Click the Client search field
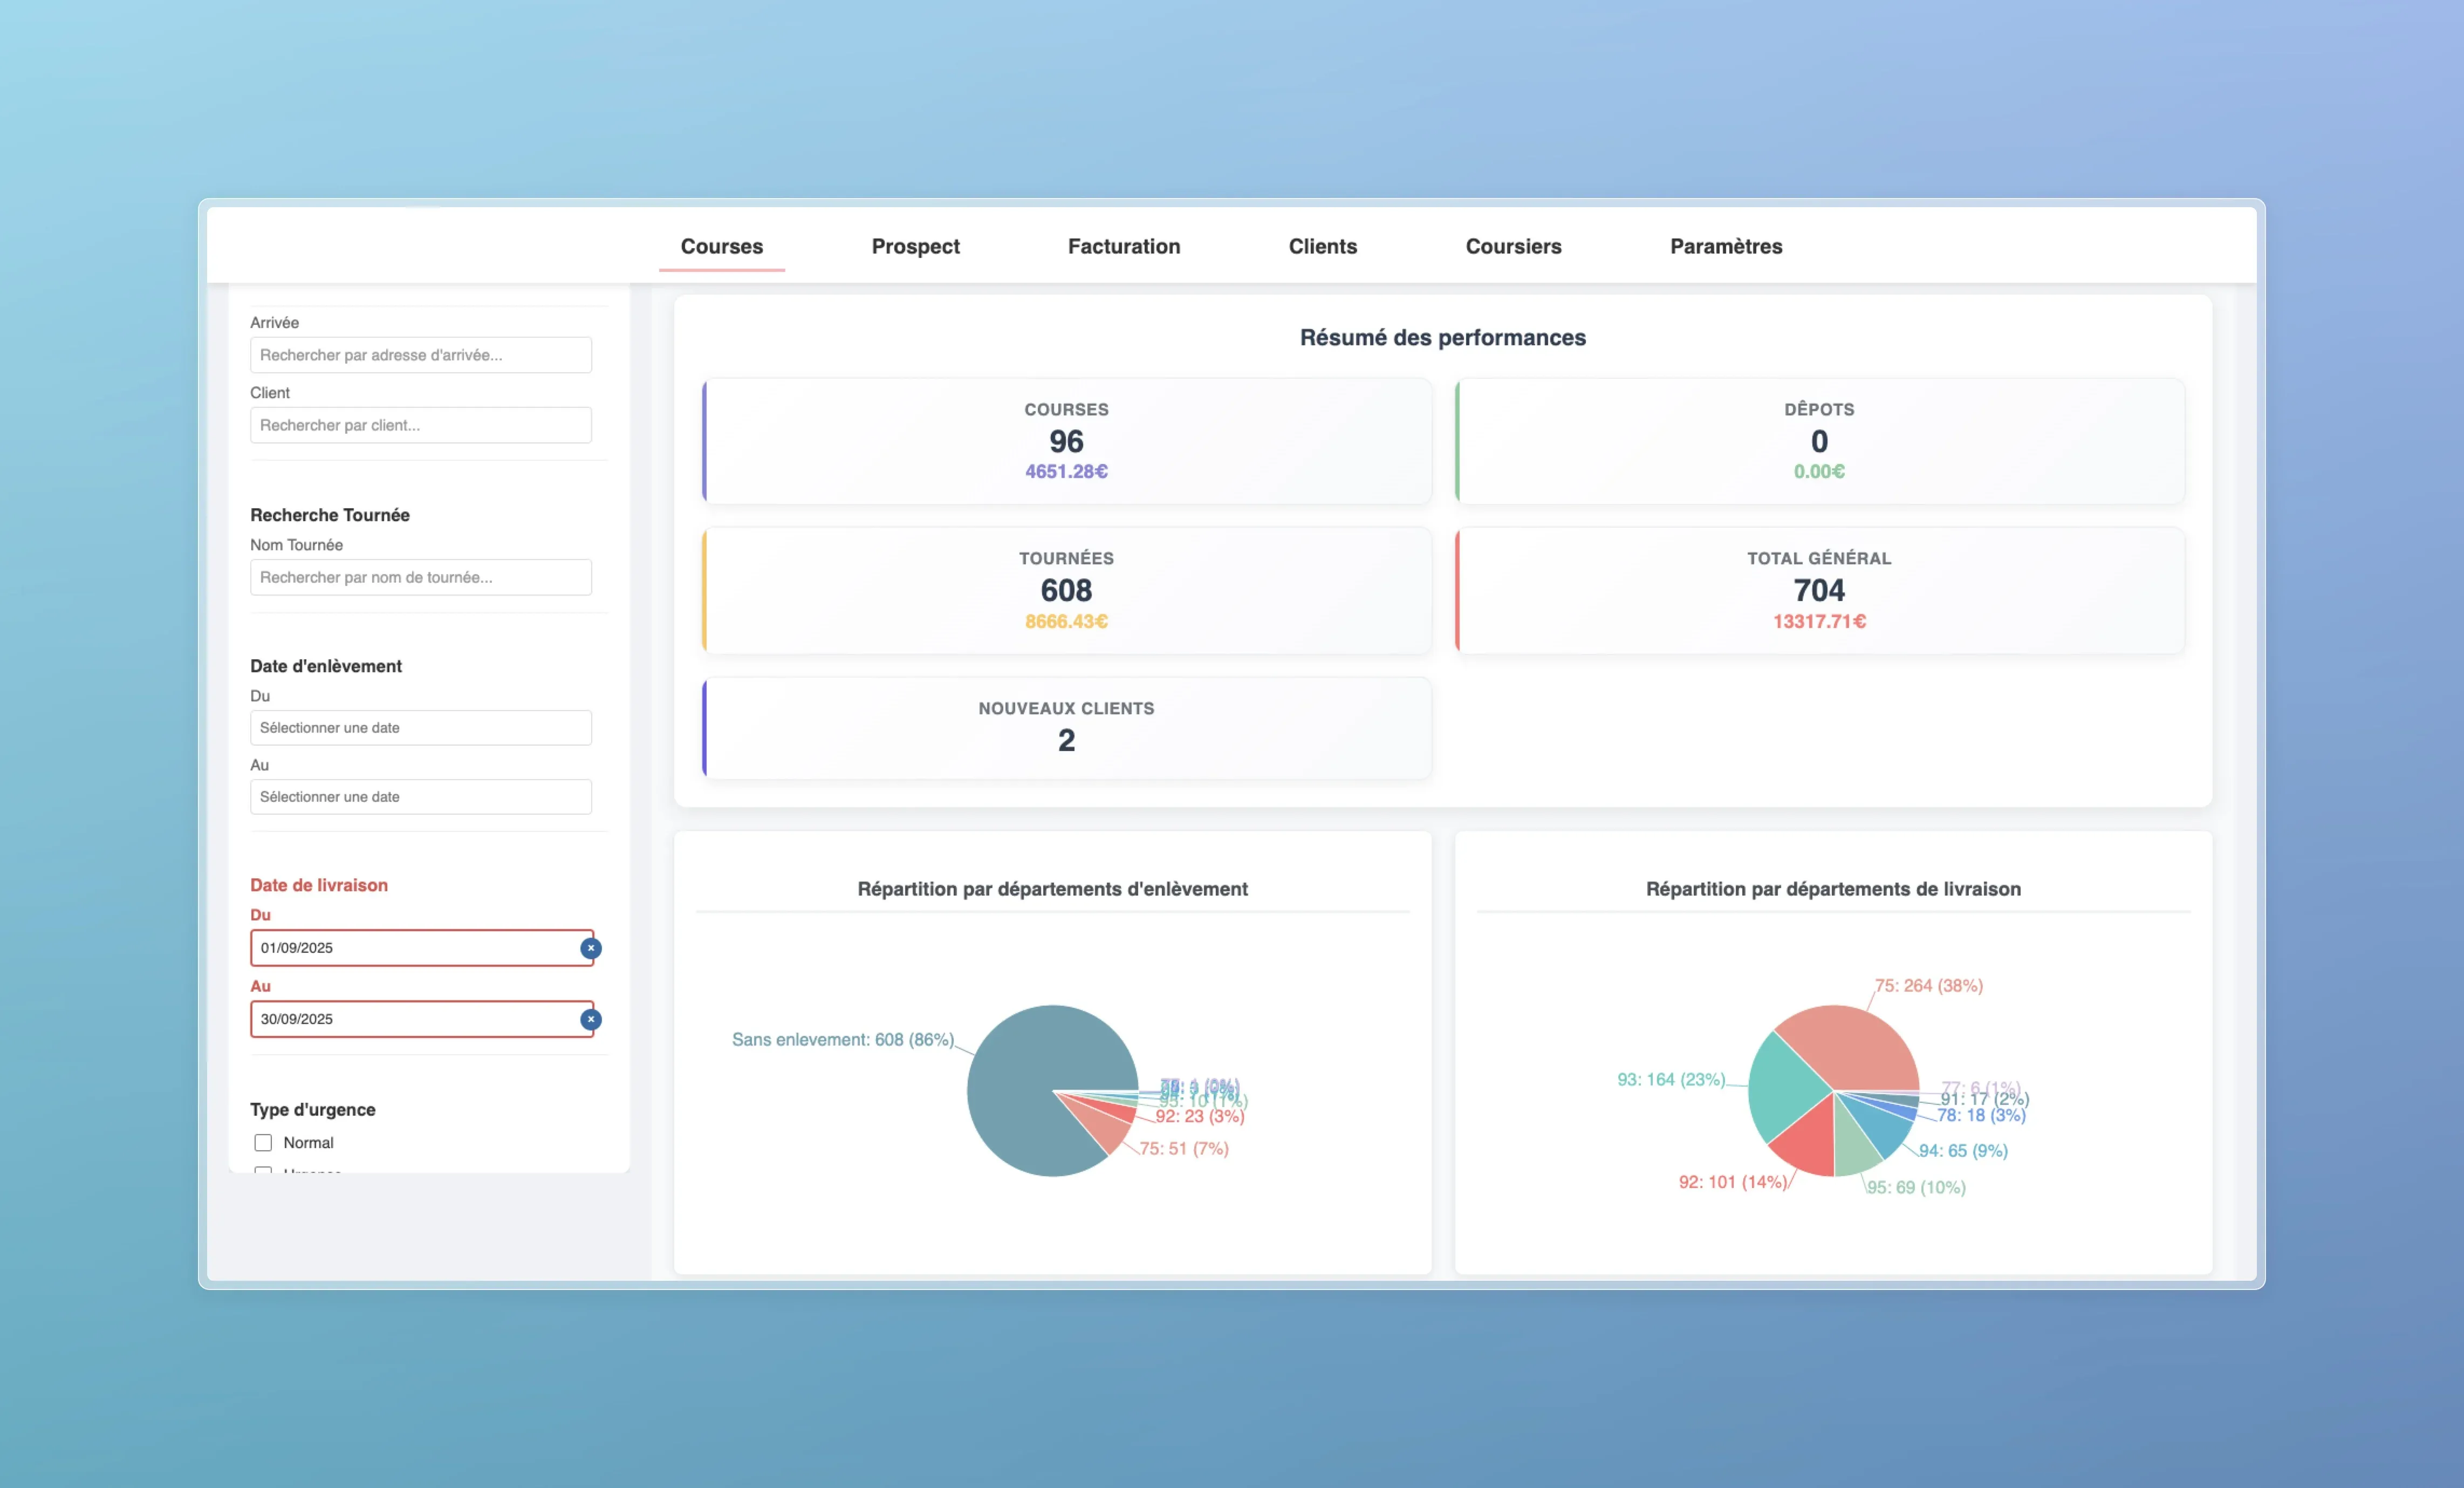The width and height of the screenshot is (2464, 1488). pos(420,425)
